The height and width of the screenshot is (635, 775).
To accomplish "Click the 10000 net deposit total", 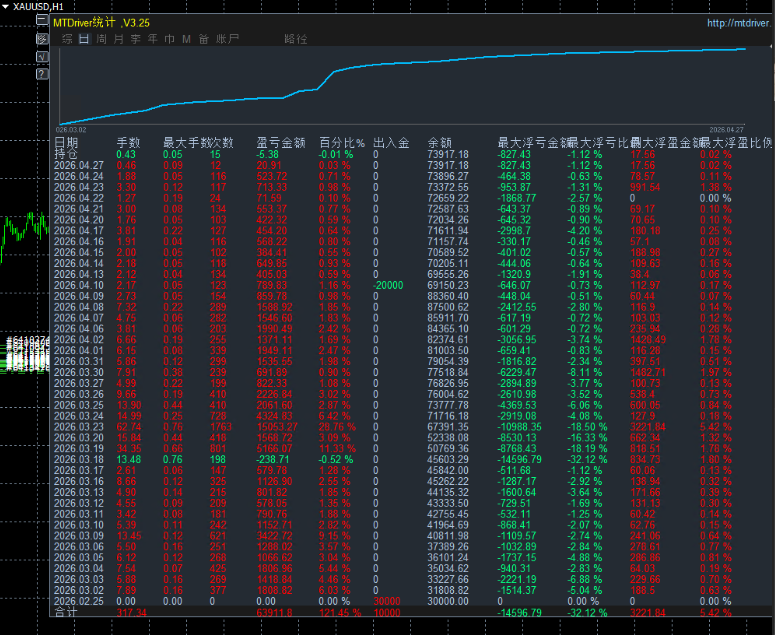I will click(387, 612).
